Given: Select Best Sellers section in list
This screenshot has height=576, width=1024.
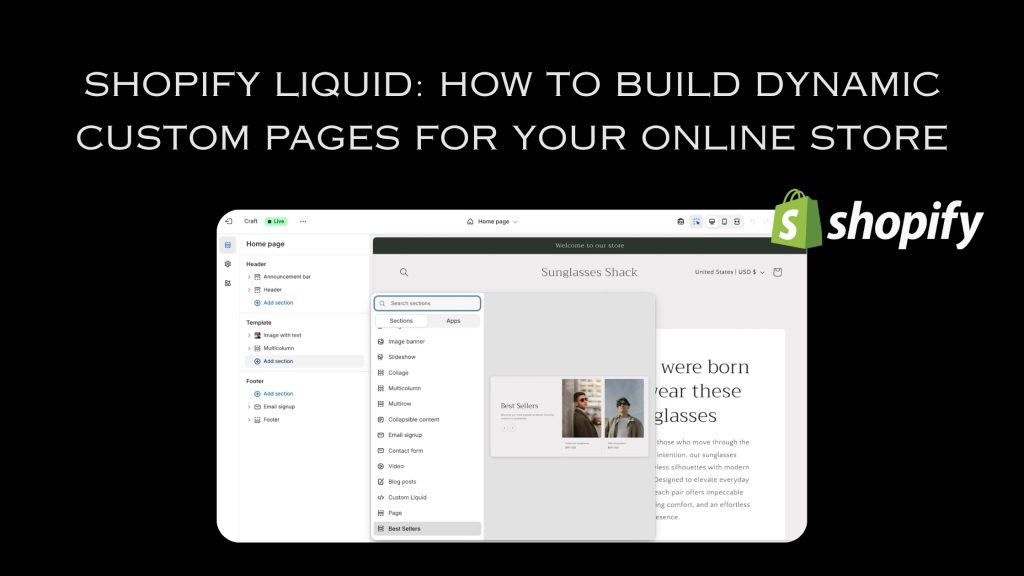Looking at the screenshot, I should (x=428, y=529).
